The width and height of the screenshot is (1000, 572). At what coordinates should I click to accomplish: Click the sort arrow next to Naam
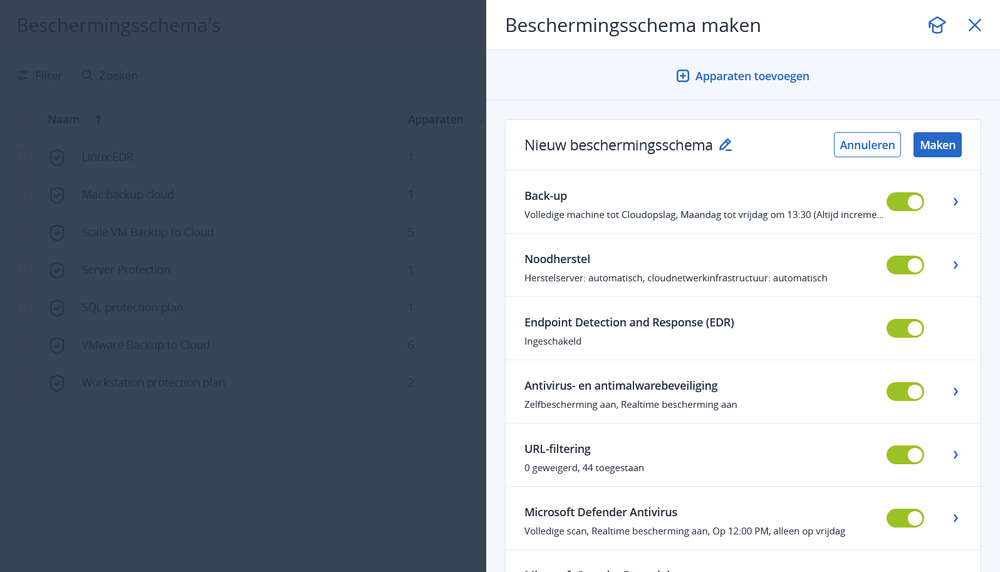point(98,120)
